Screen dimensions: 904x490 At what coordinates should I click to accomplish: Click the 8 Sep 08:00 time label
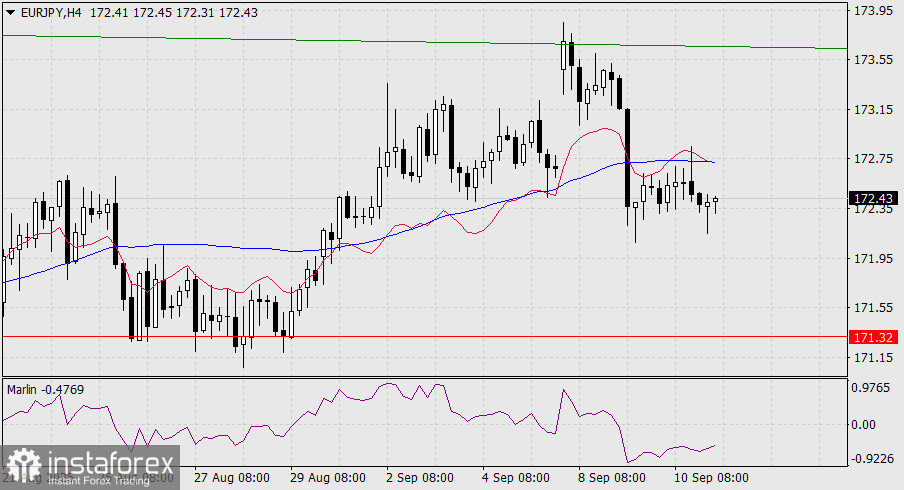tap(612, 478)
